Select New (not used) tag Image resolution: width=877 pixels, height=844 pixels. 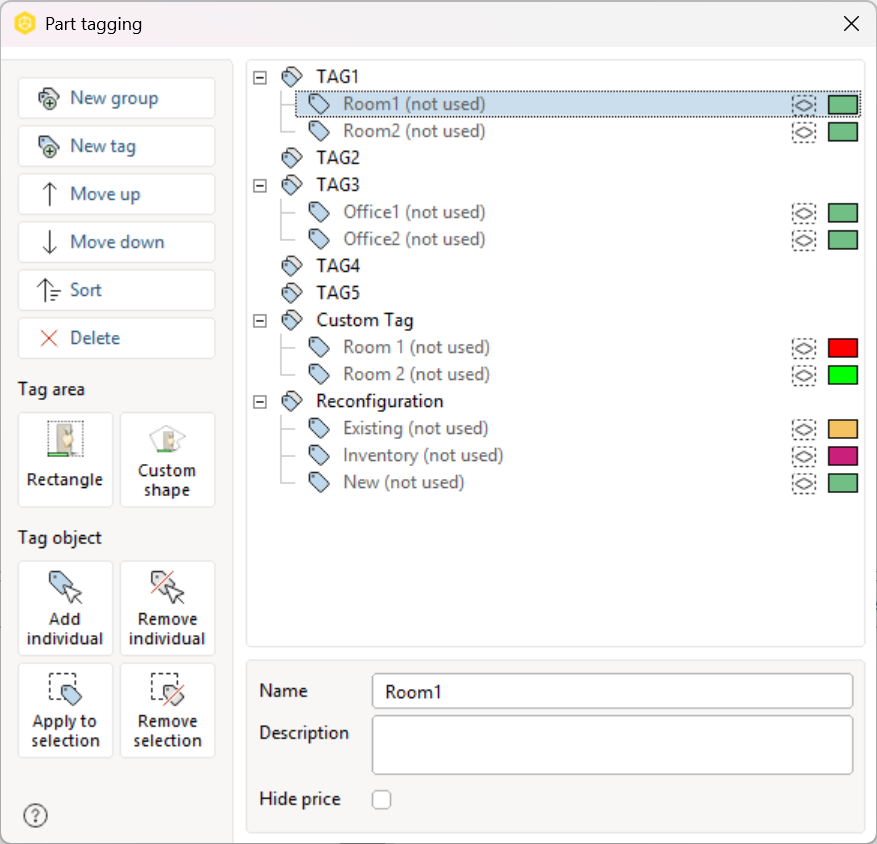coord(403,482)
